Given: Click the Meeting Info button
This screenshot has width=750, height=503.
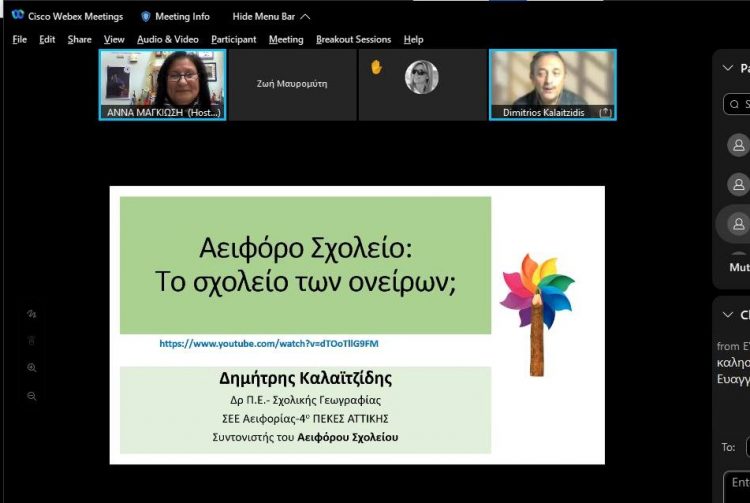Looking at the screenshot, I should [176, 17].
